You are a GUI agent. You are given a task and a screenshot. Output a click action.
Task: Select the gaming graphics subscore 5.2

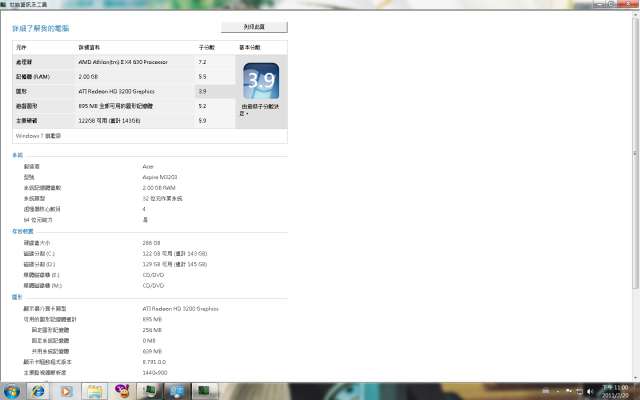tap(202, 106)
